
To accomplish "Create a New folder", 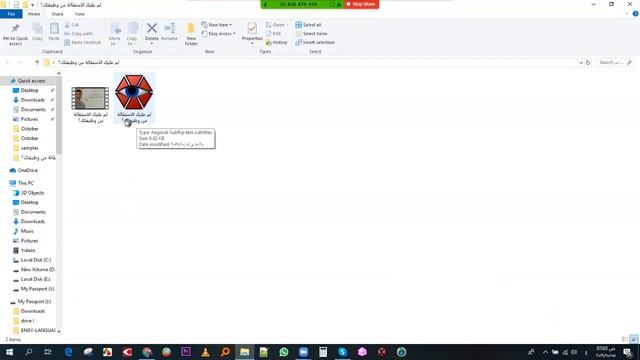I will click(191, 34).
